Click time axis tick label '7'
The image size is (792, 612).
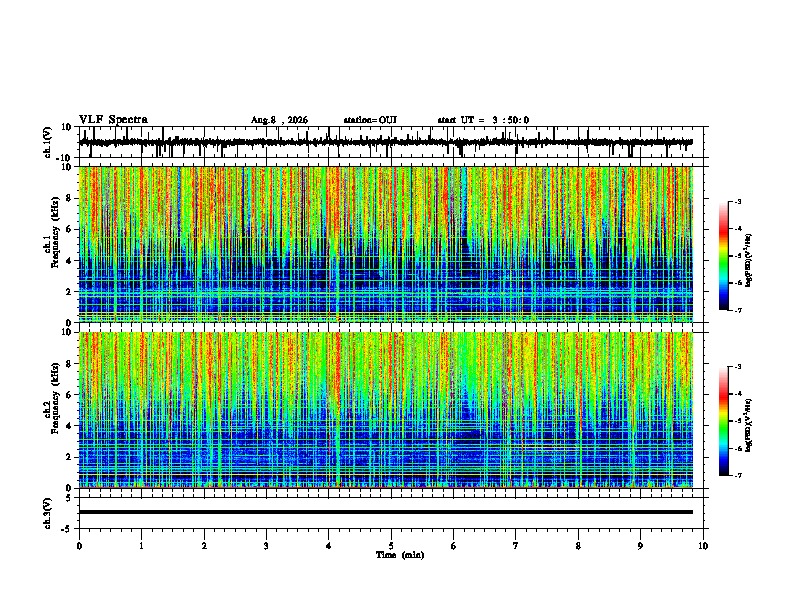[x=516, y=546]
